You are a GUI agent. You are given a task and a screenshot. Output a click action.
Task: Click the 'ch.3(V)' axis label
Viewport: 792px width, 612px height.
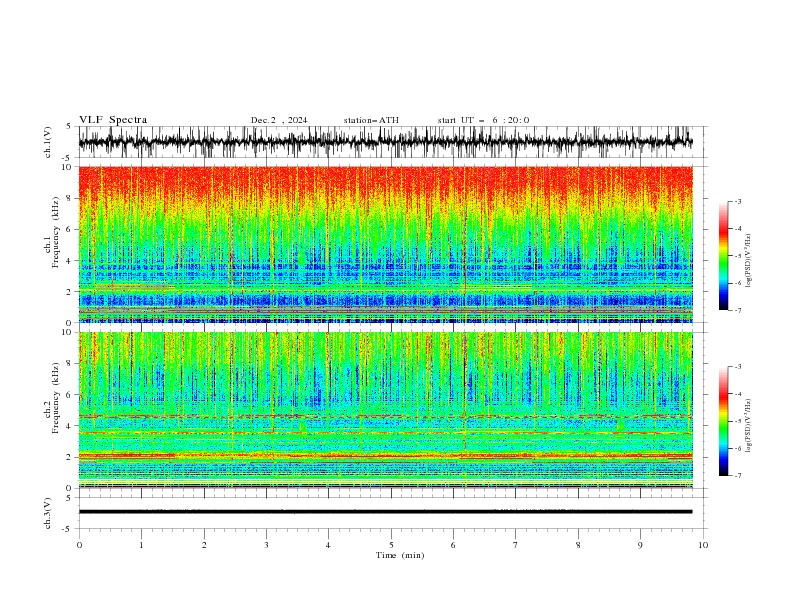(48, 513)
